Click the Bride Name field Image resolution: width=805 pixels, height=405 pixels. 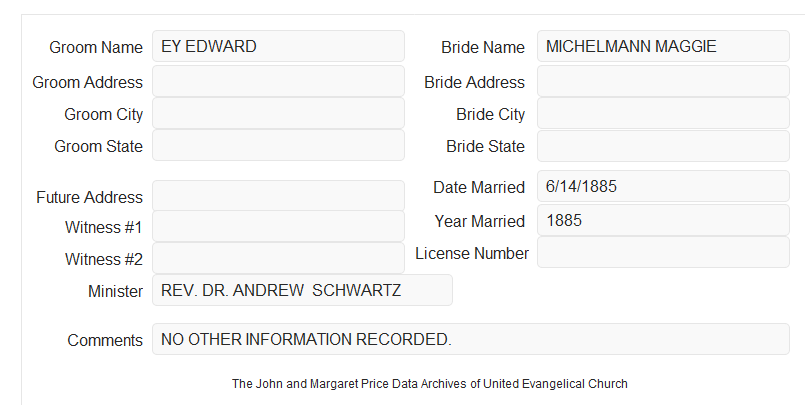[663, 46]
